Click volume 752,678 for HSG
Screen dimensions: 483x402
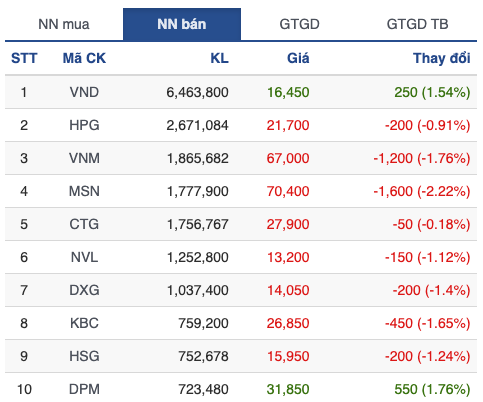point(203,356)
